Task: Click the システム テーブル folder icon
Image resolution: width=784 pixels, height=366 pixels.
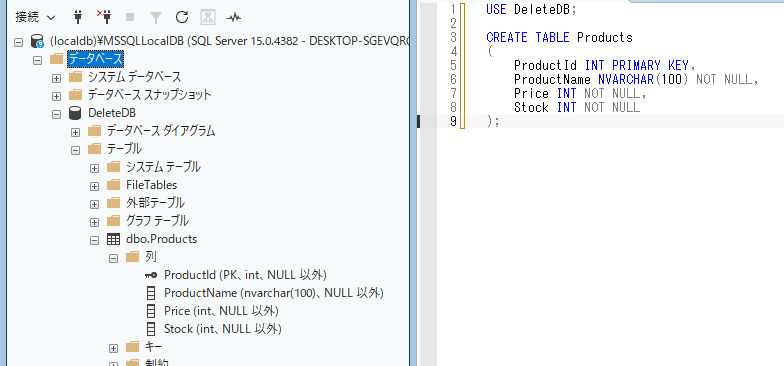Action: (114, 167)
